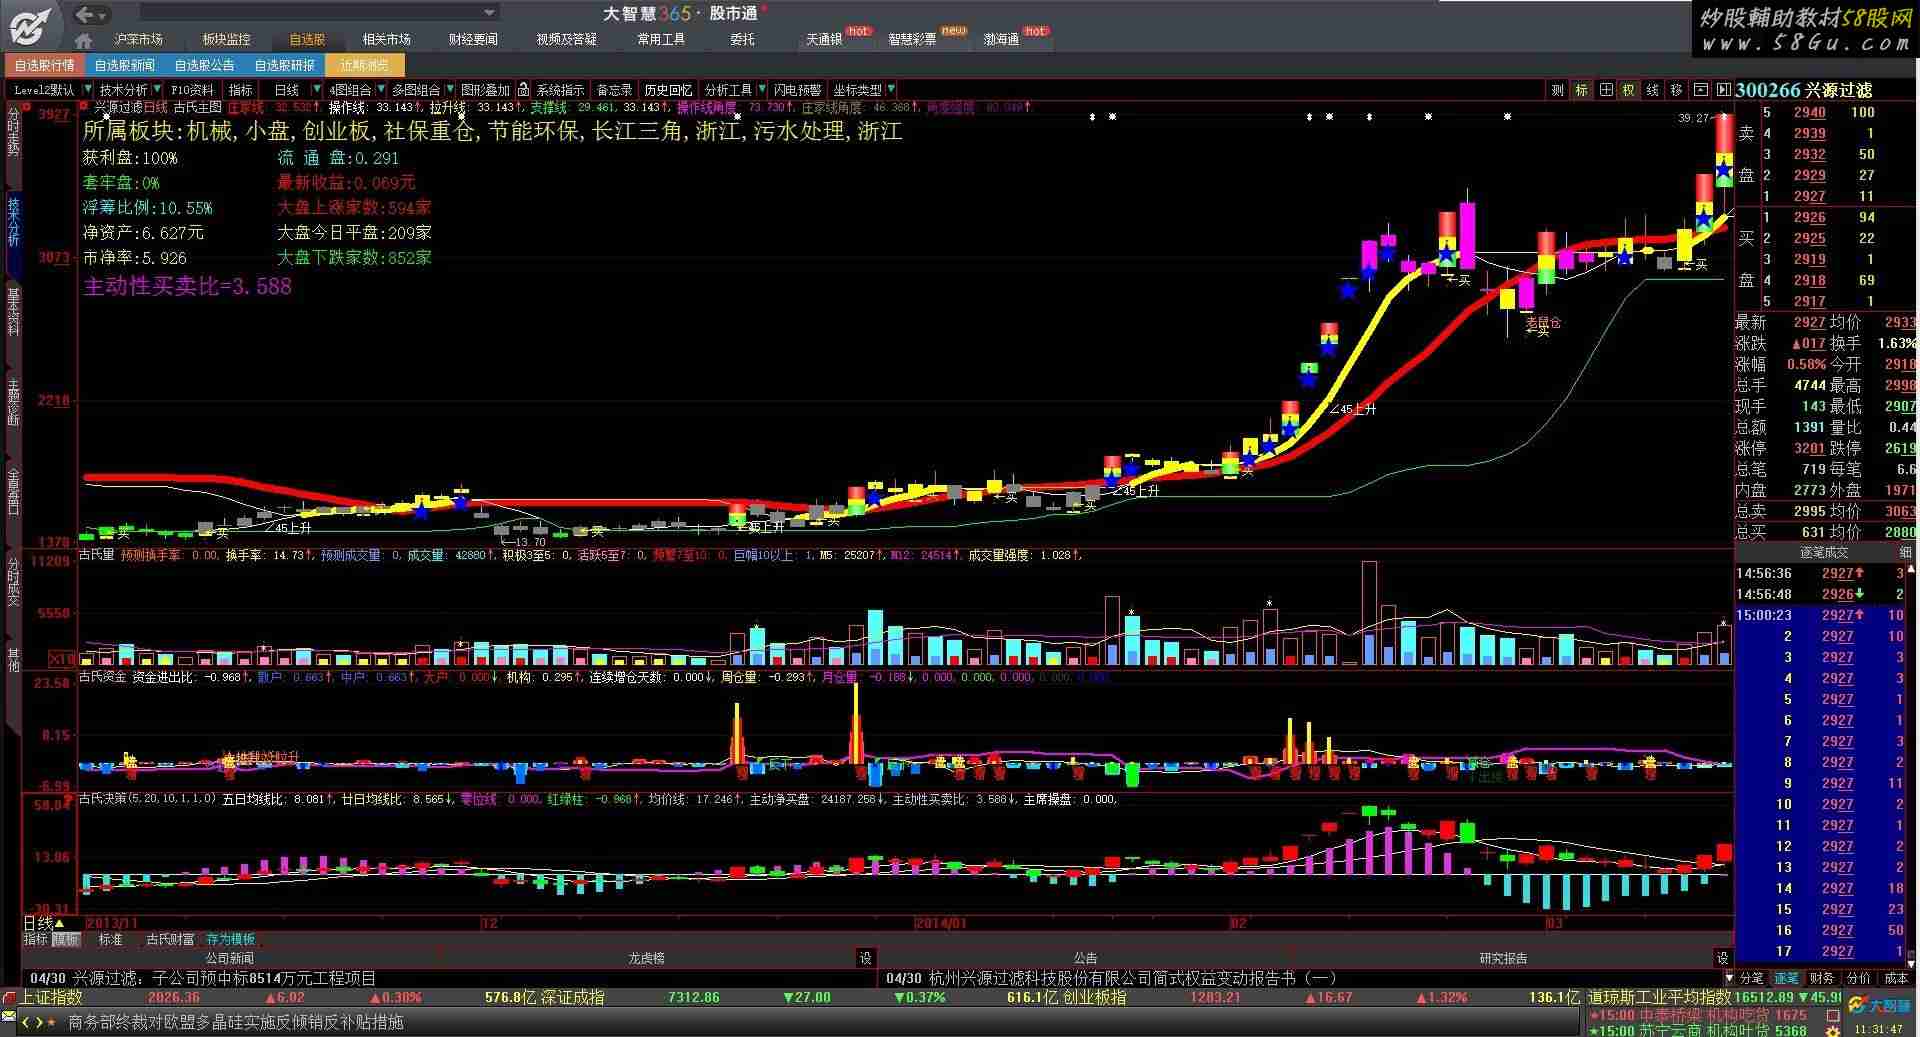Select the 财务 tab under trade list
This screenshot has width=1920, height=1037.
coord(1822,978)
